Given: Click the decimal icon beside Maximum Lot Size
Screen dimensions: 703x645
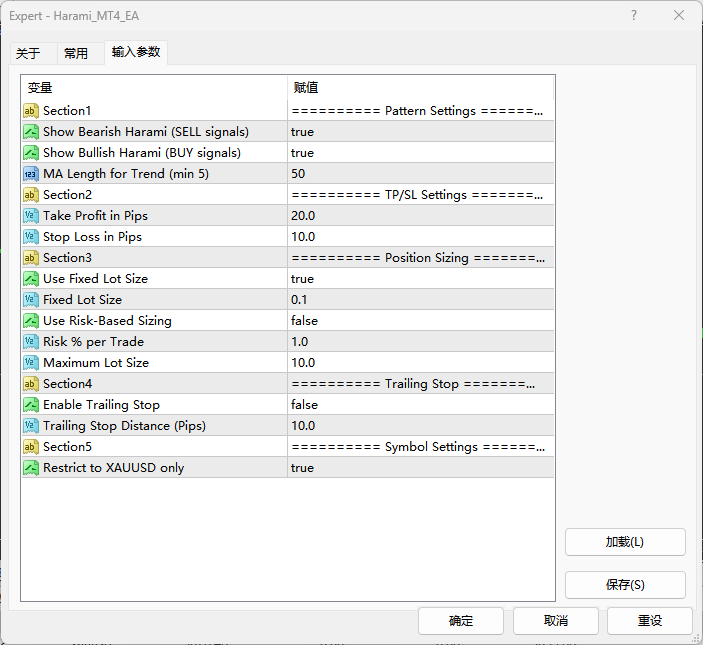Looking at the screenshot, I should click(x=31, y=363).
